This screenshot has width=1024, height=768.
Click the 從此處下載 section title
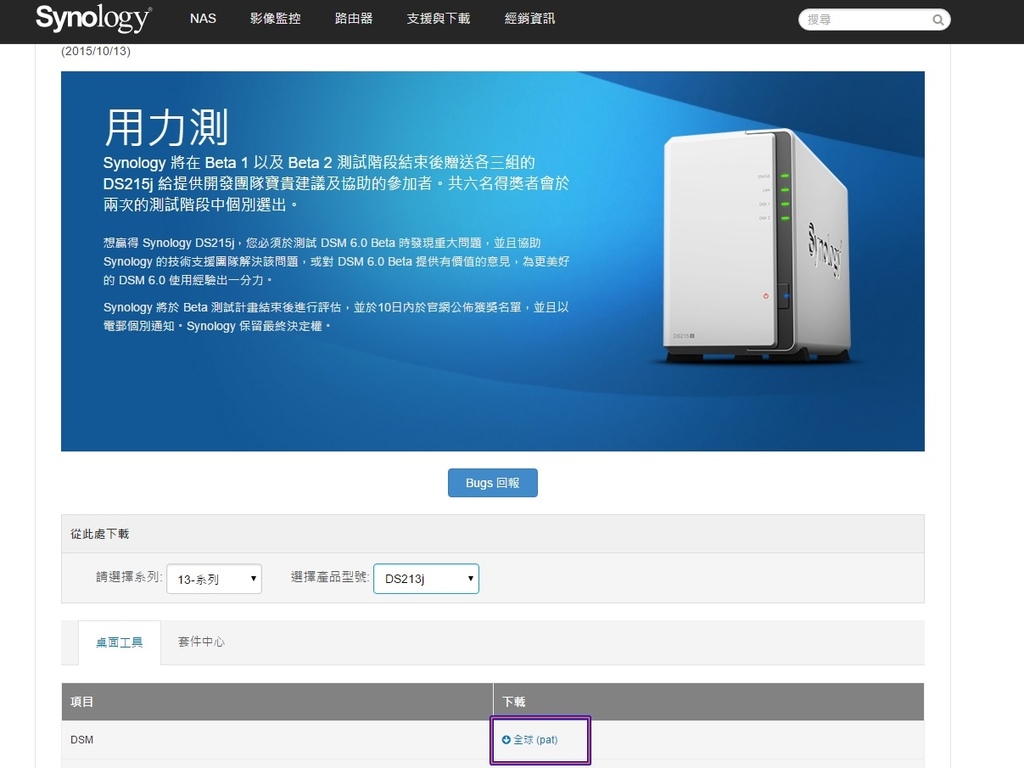(100, 534)
